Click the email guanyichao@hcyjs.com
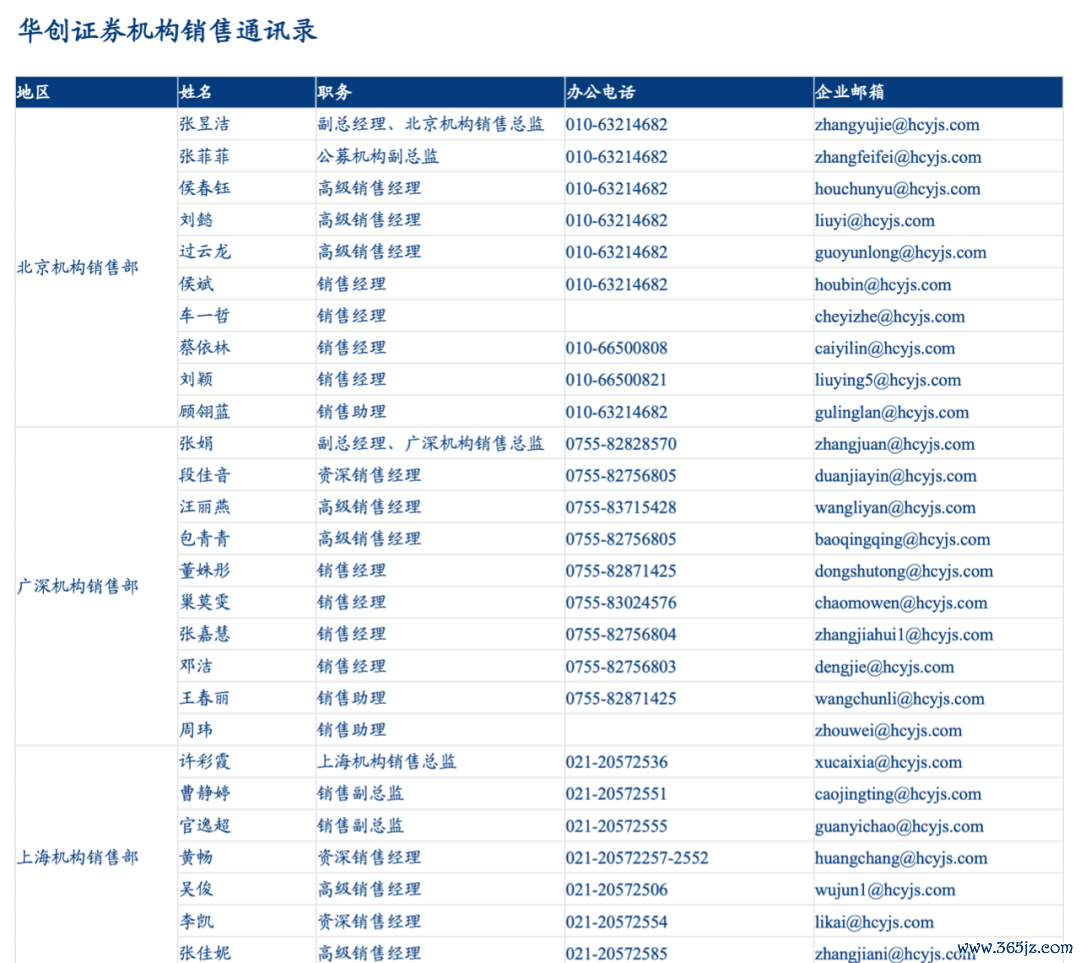 click(x=899, y=827)
